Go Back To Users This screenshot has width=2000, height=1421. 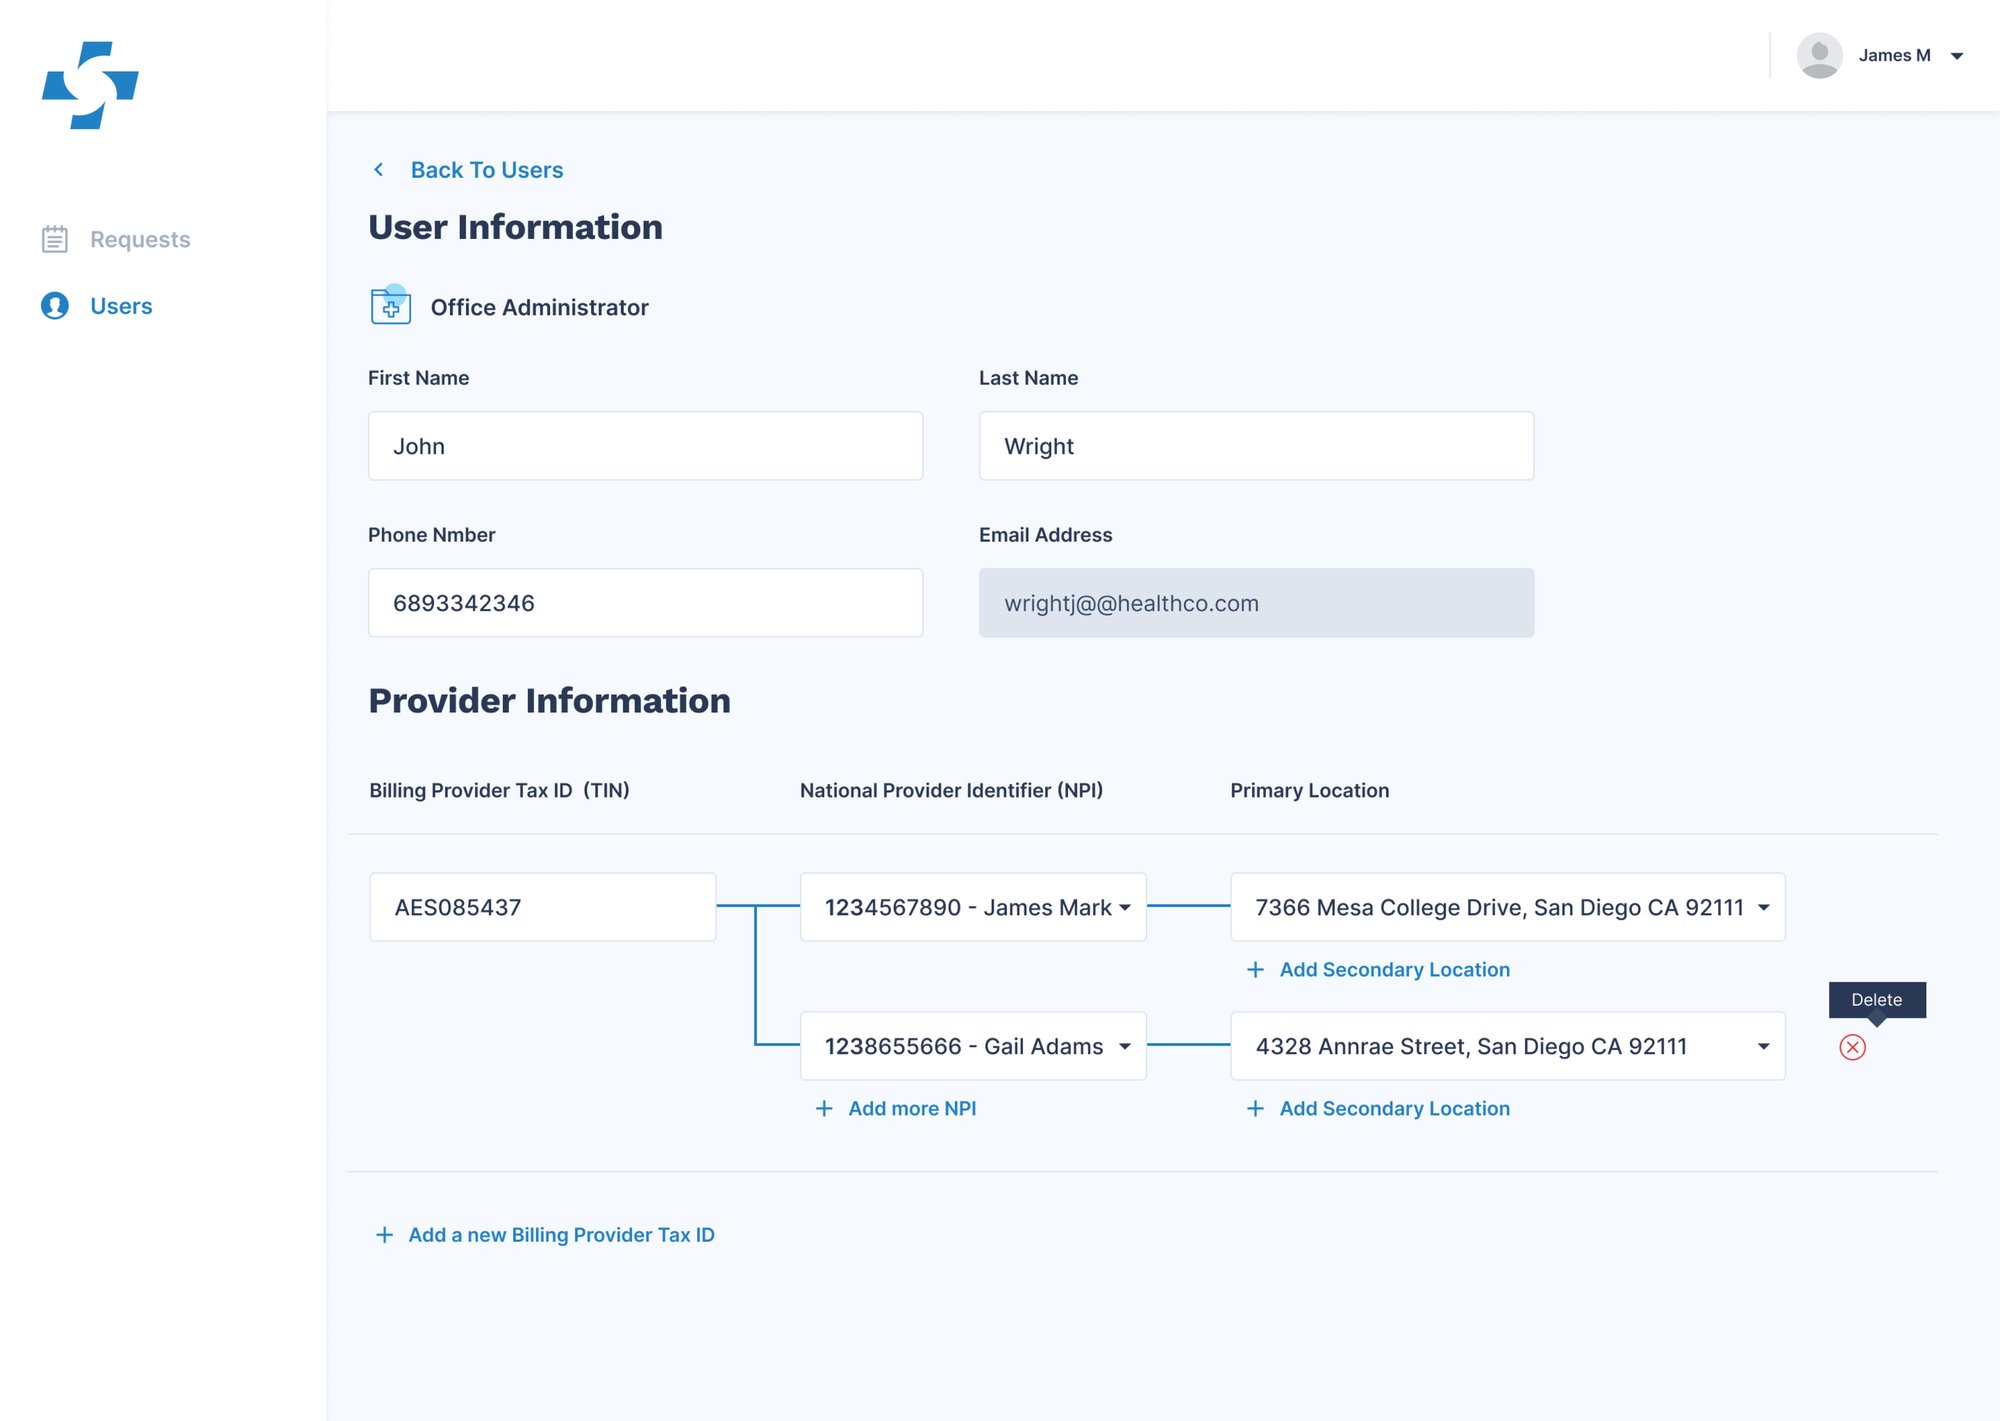click(x=487, y=170)
